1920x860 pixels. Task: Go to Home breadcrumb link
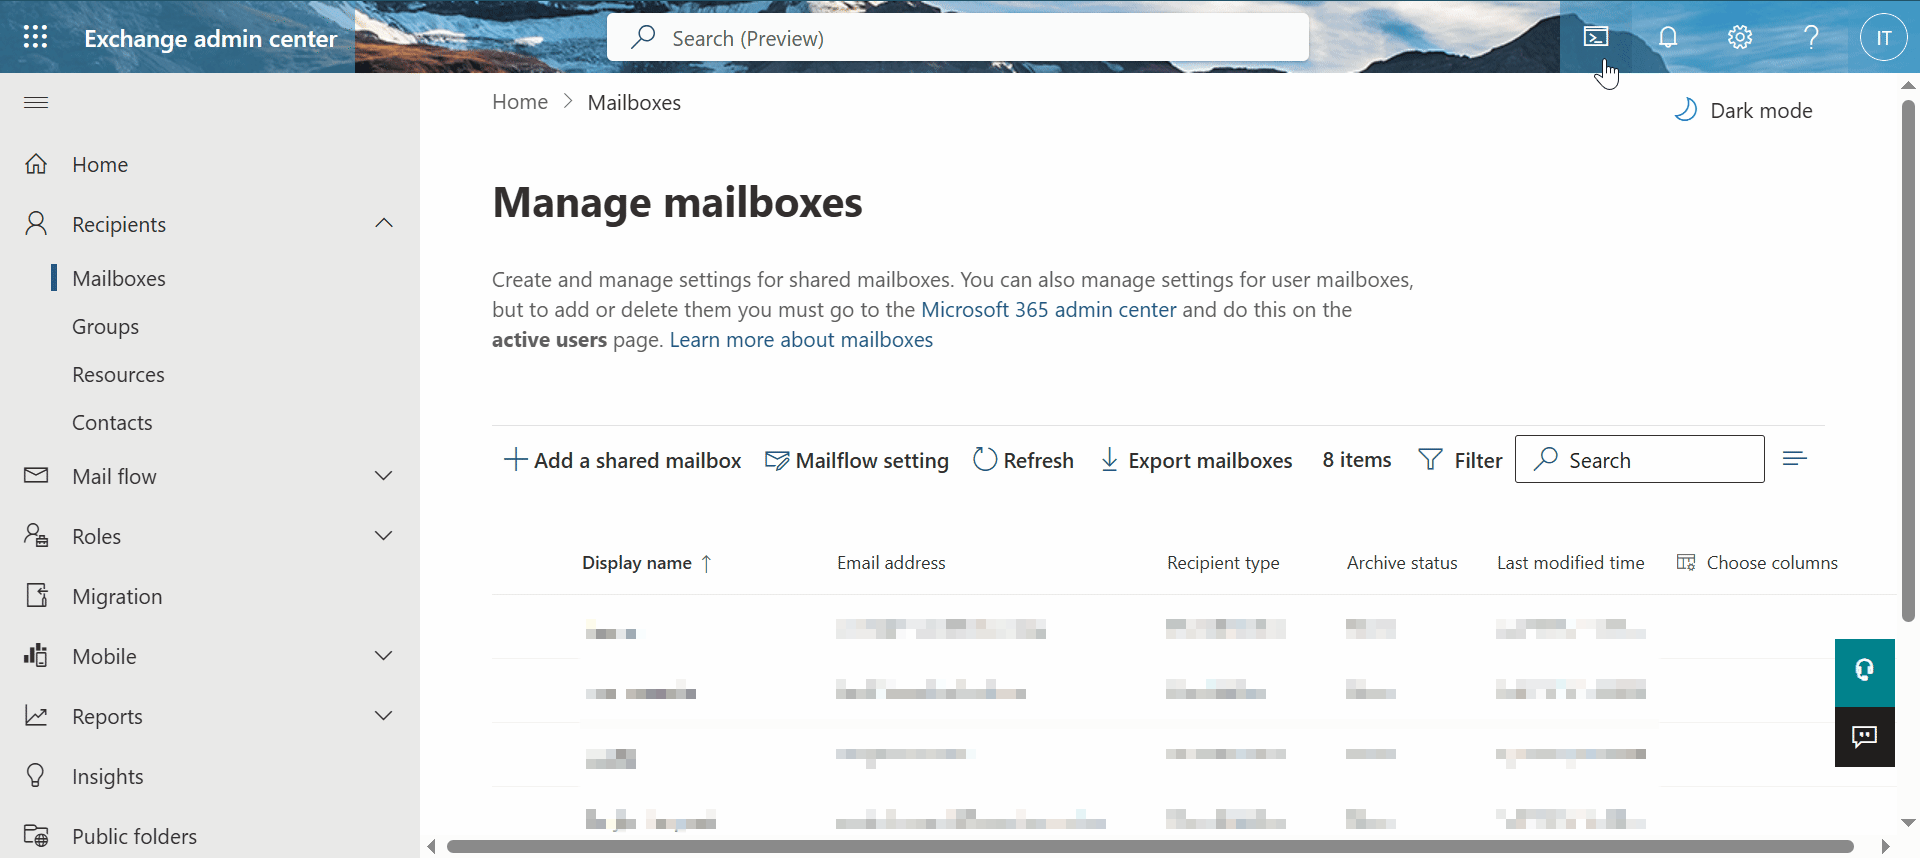coord(520,102)
